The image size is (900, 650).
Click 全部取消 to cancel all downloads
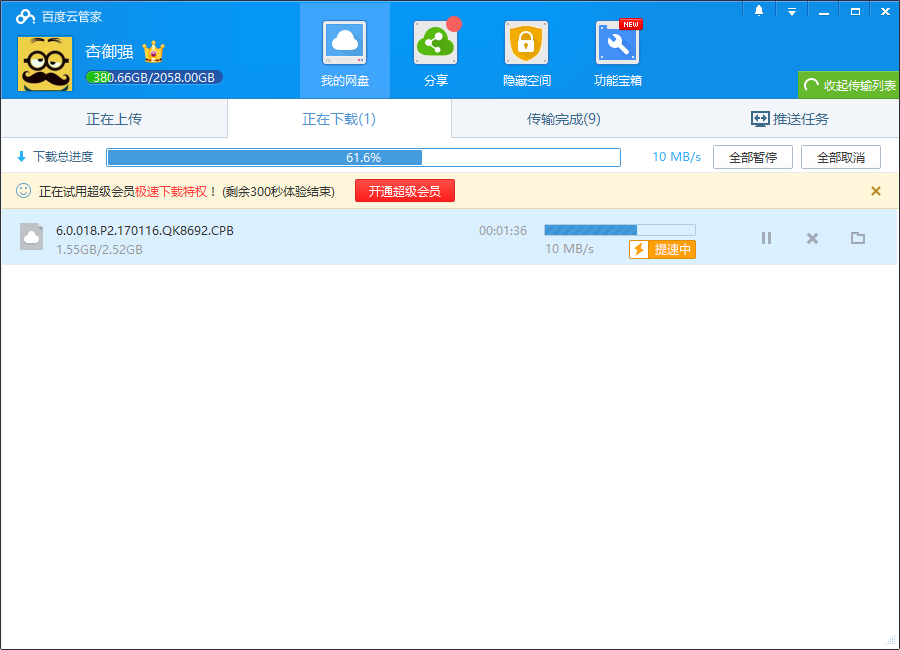point(840,157)
